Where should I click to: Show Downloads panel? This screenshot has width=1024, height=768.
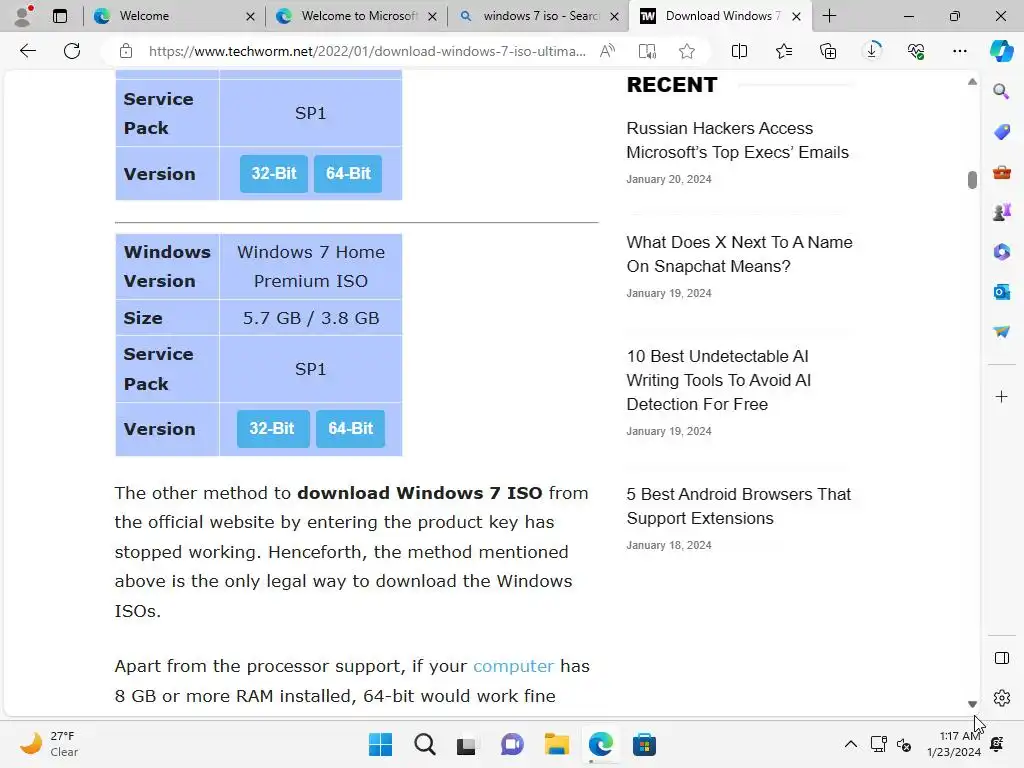click(x=872, y=51)
